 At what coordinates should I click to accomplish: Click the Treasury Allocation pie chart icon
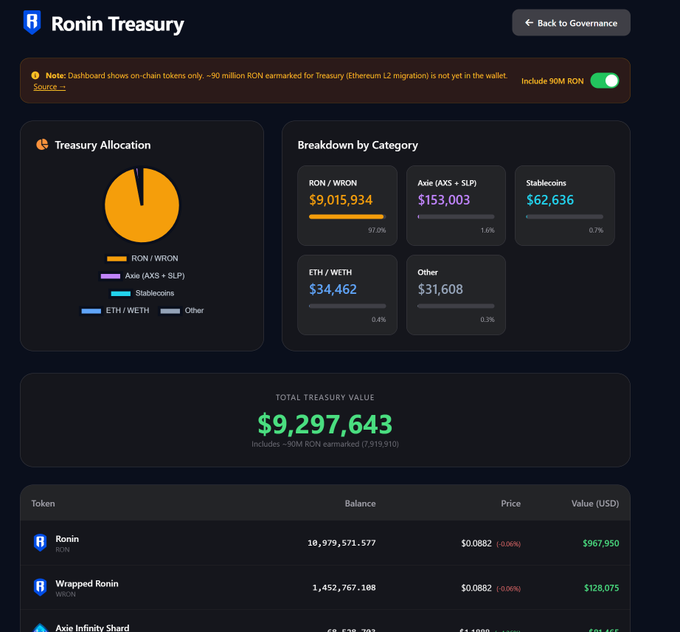click(x=42, y=144)
